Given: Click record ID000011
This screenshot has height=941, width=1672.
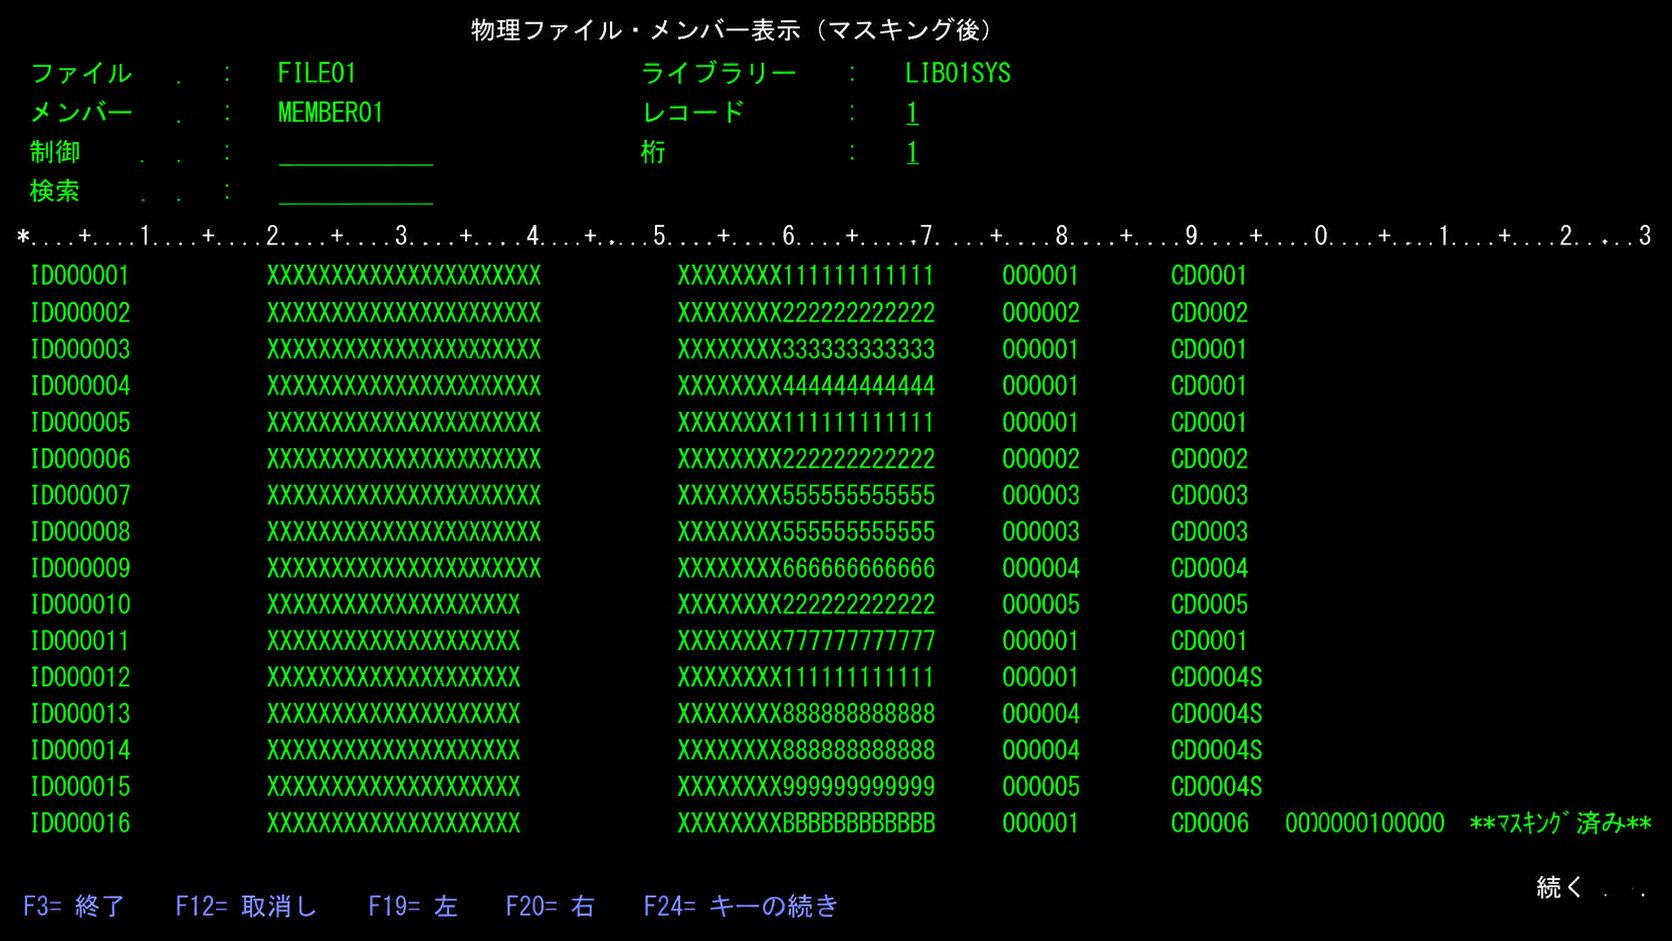Looking at the screenshot, I should [x=80, y=641].
